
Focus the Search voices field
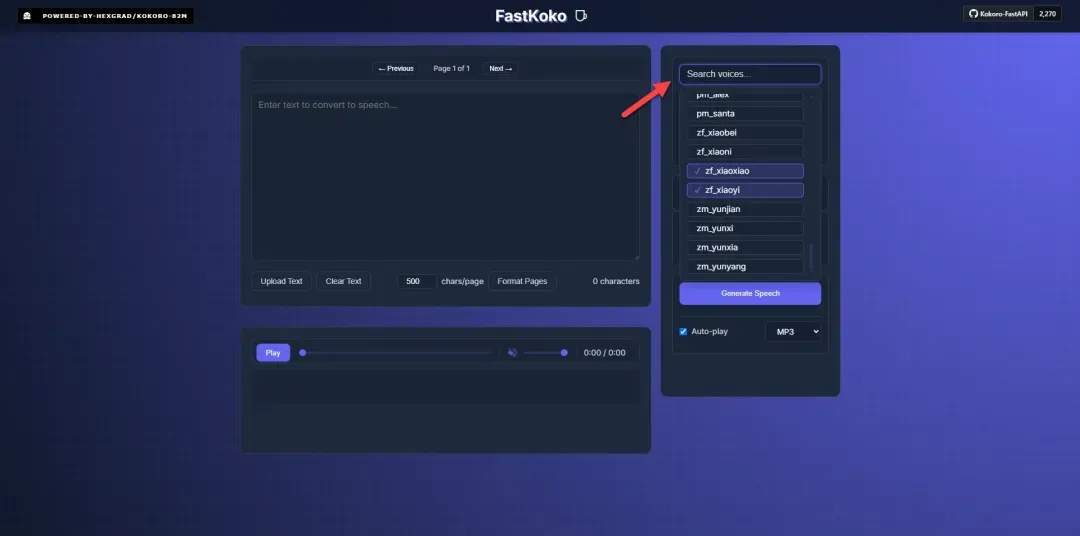750,74
